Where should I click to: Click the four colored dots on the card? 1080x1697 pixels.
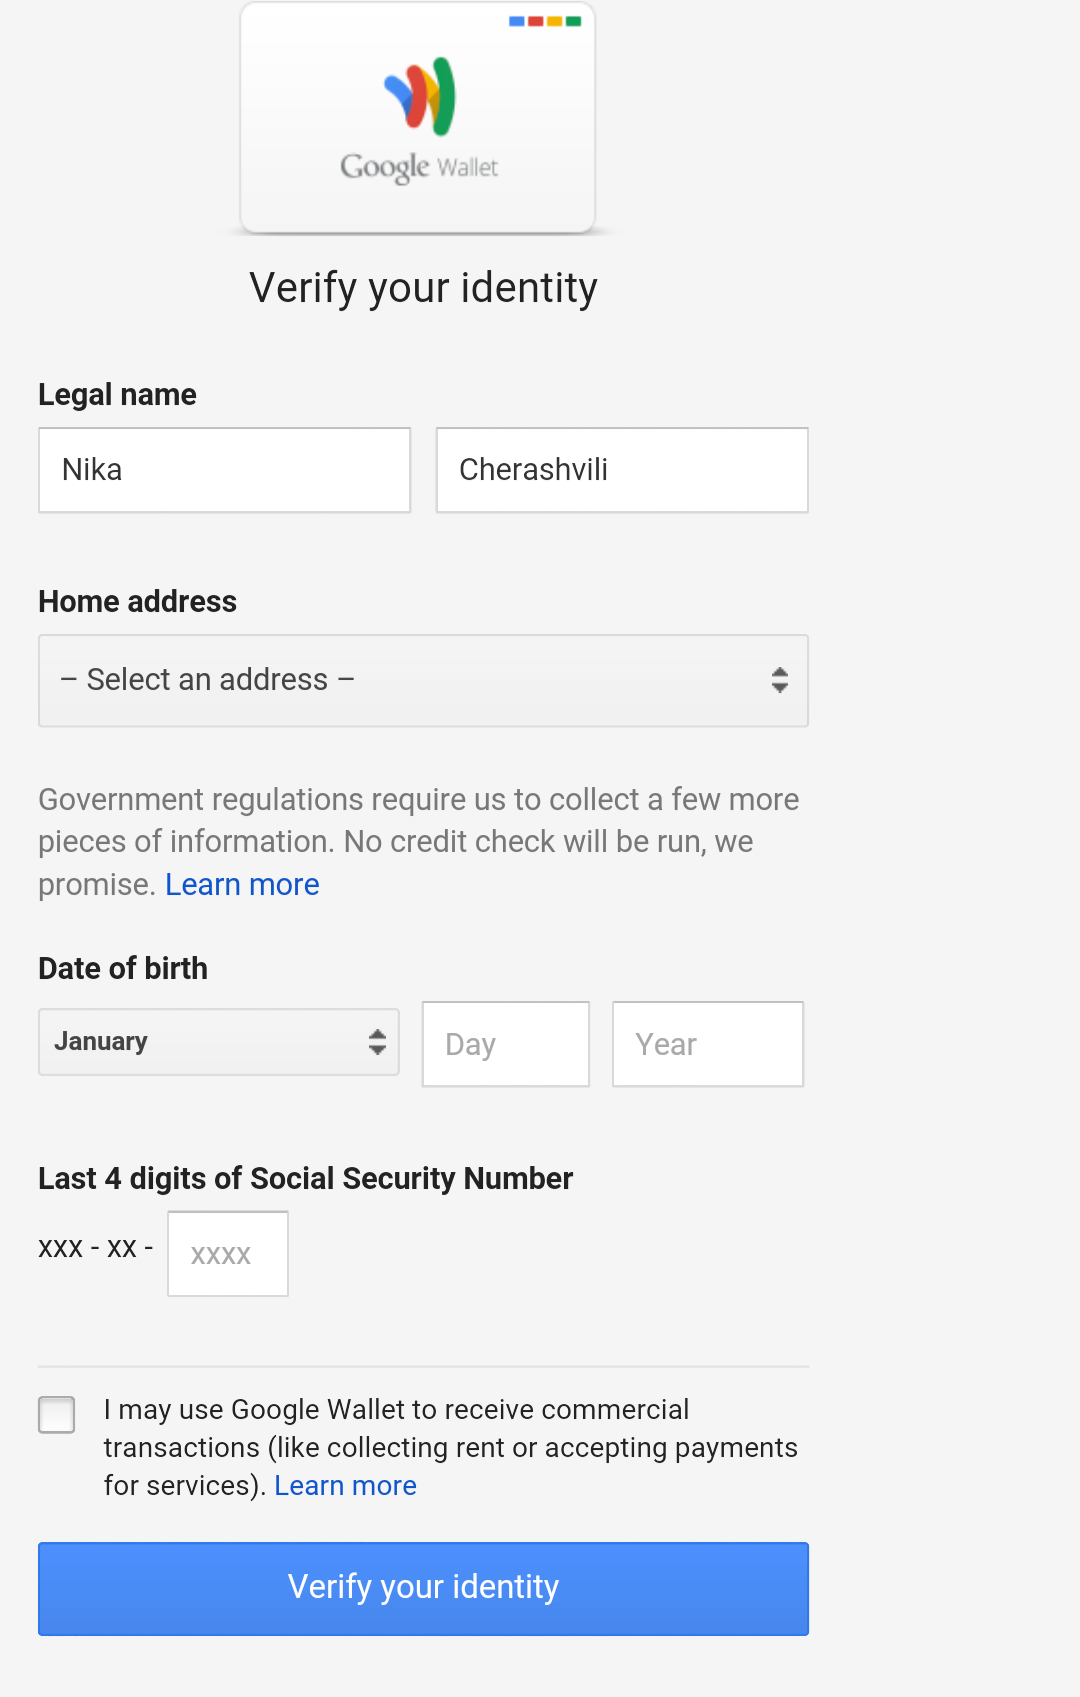coord(544,21)
